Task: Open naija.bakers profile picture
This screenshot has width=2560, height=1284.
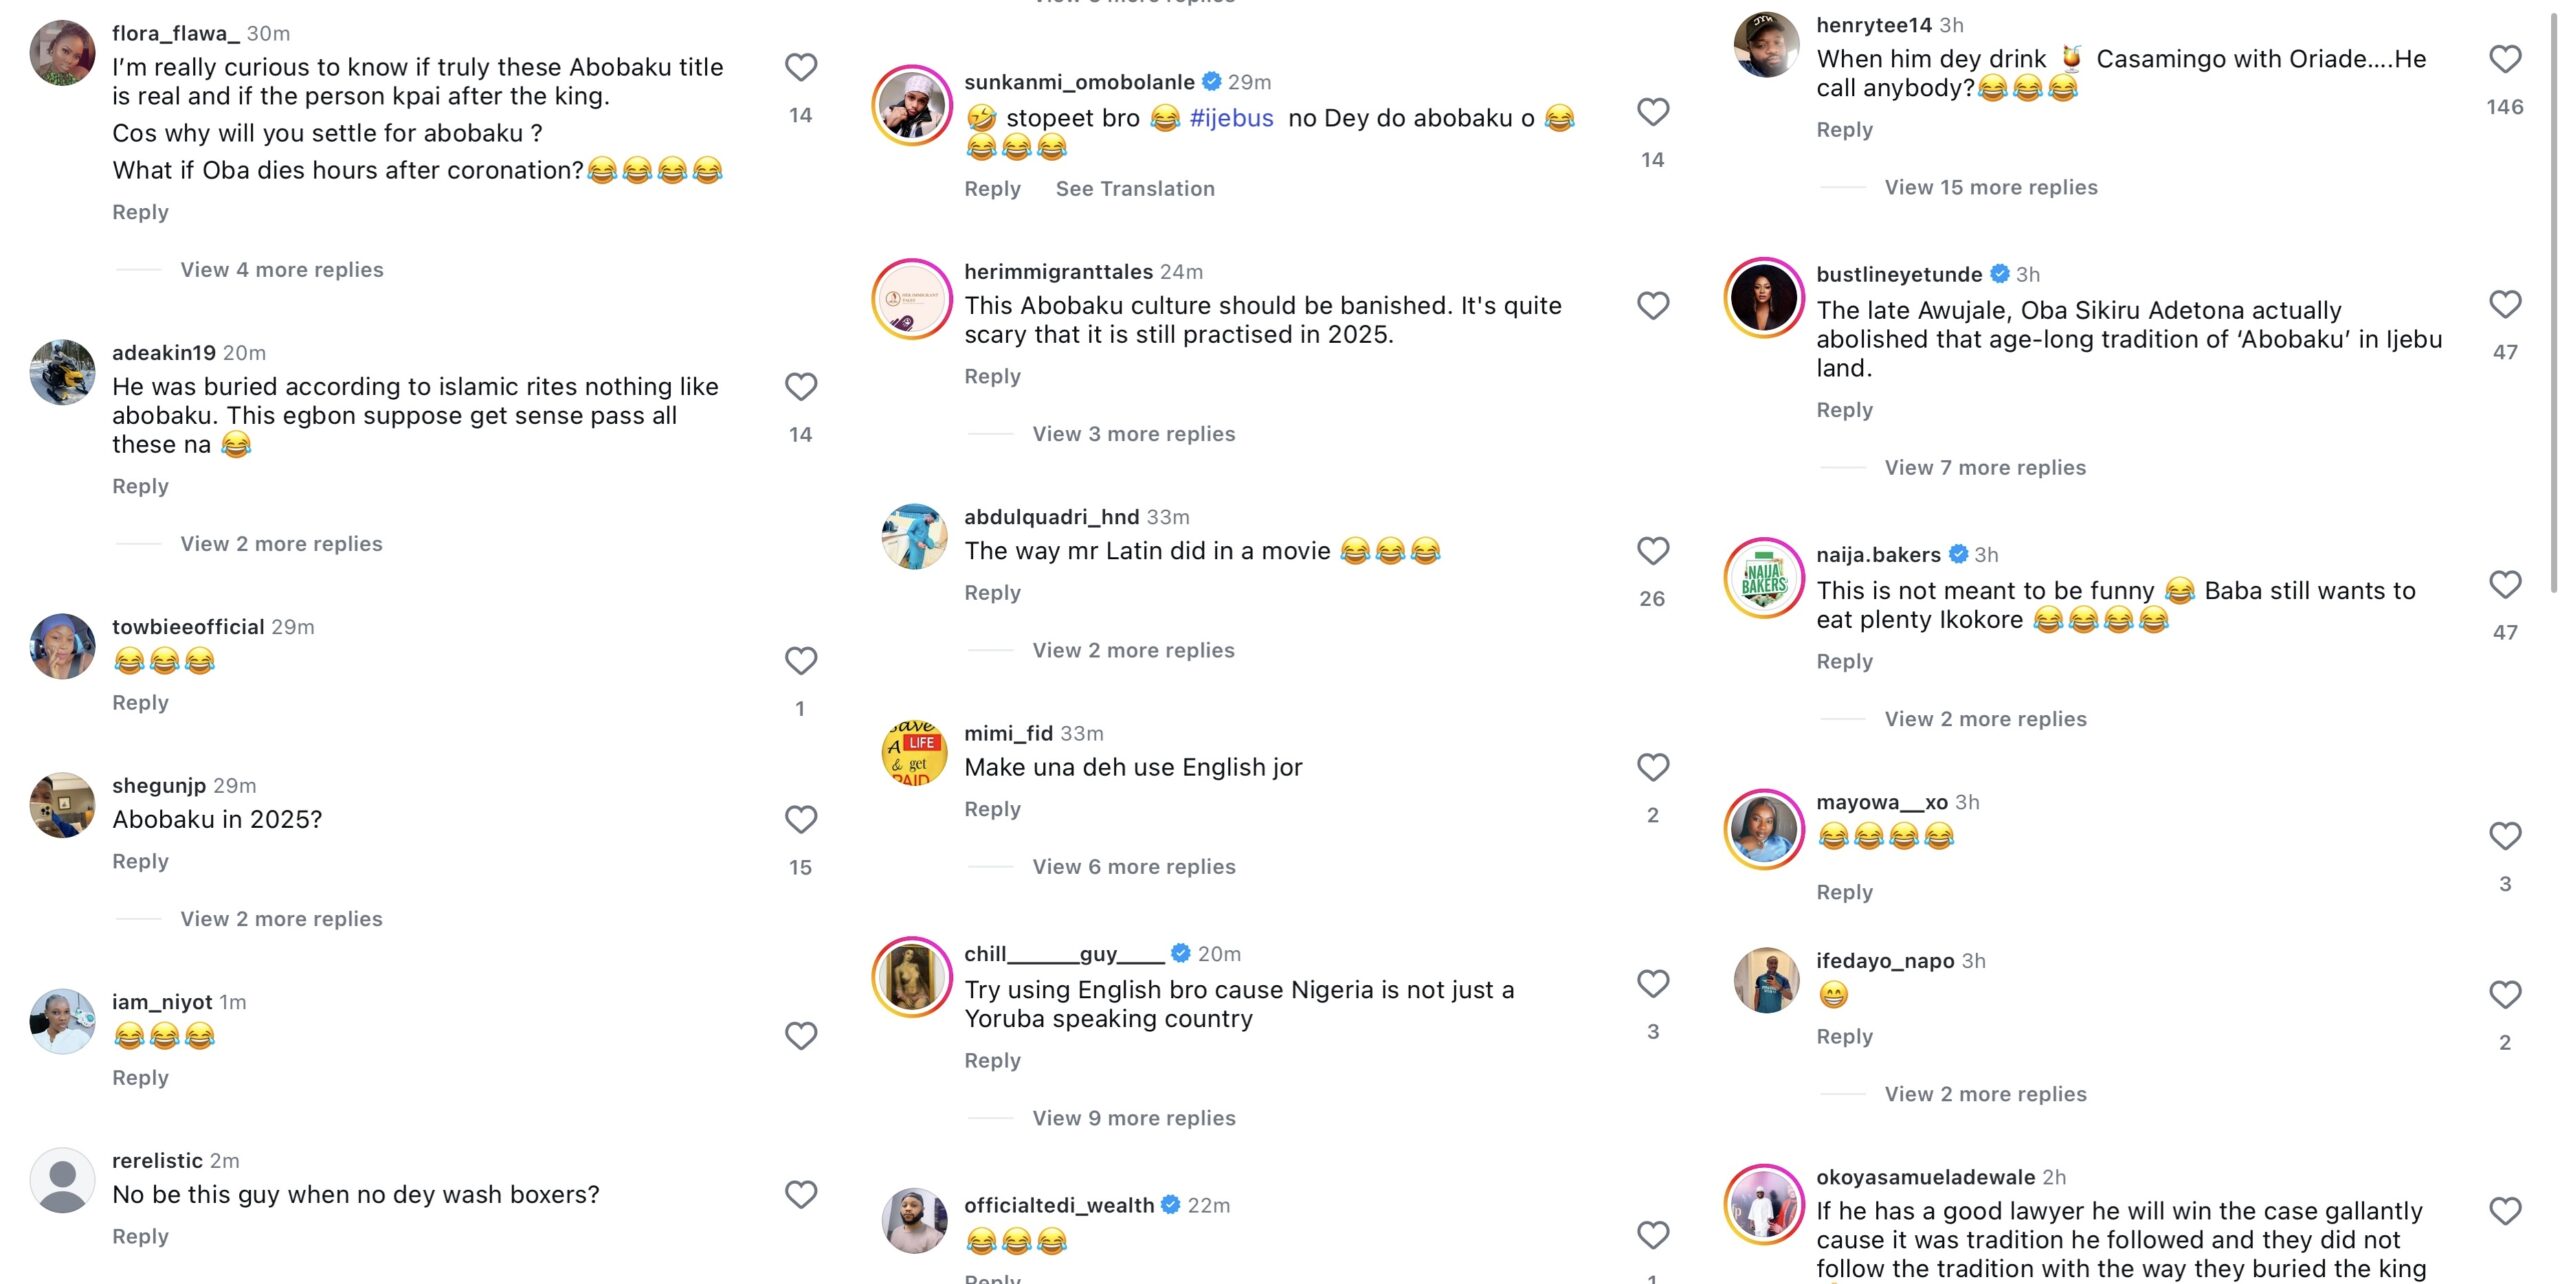Action: coord(1764,578)
